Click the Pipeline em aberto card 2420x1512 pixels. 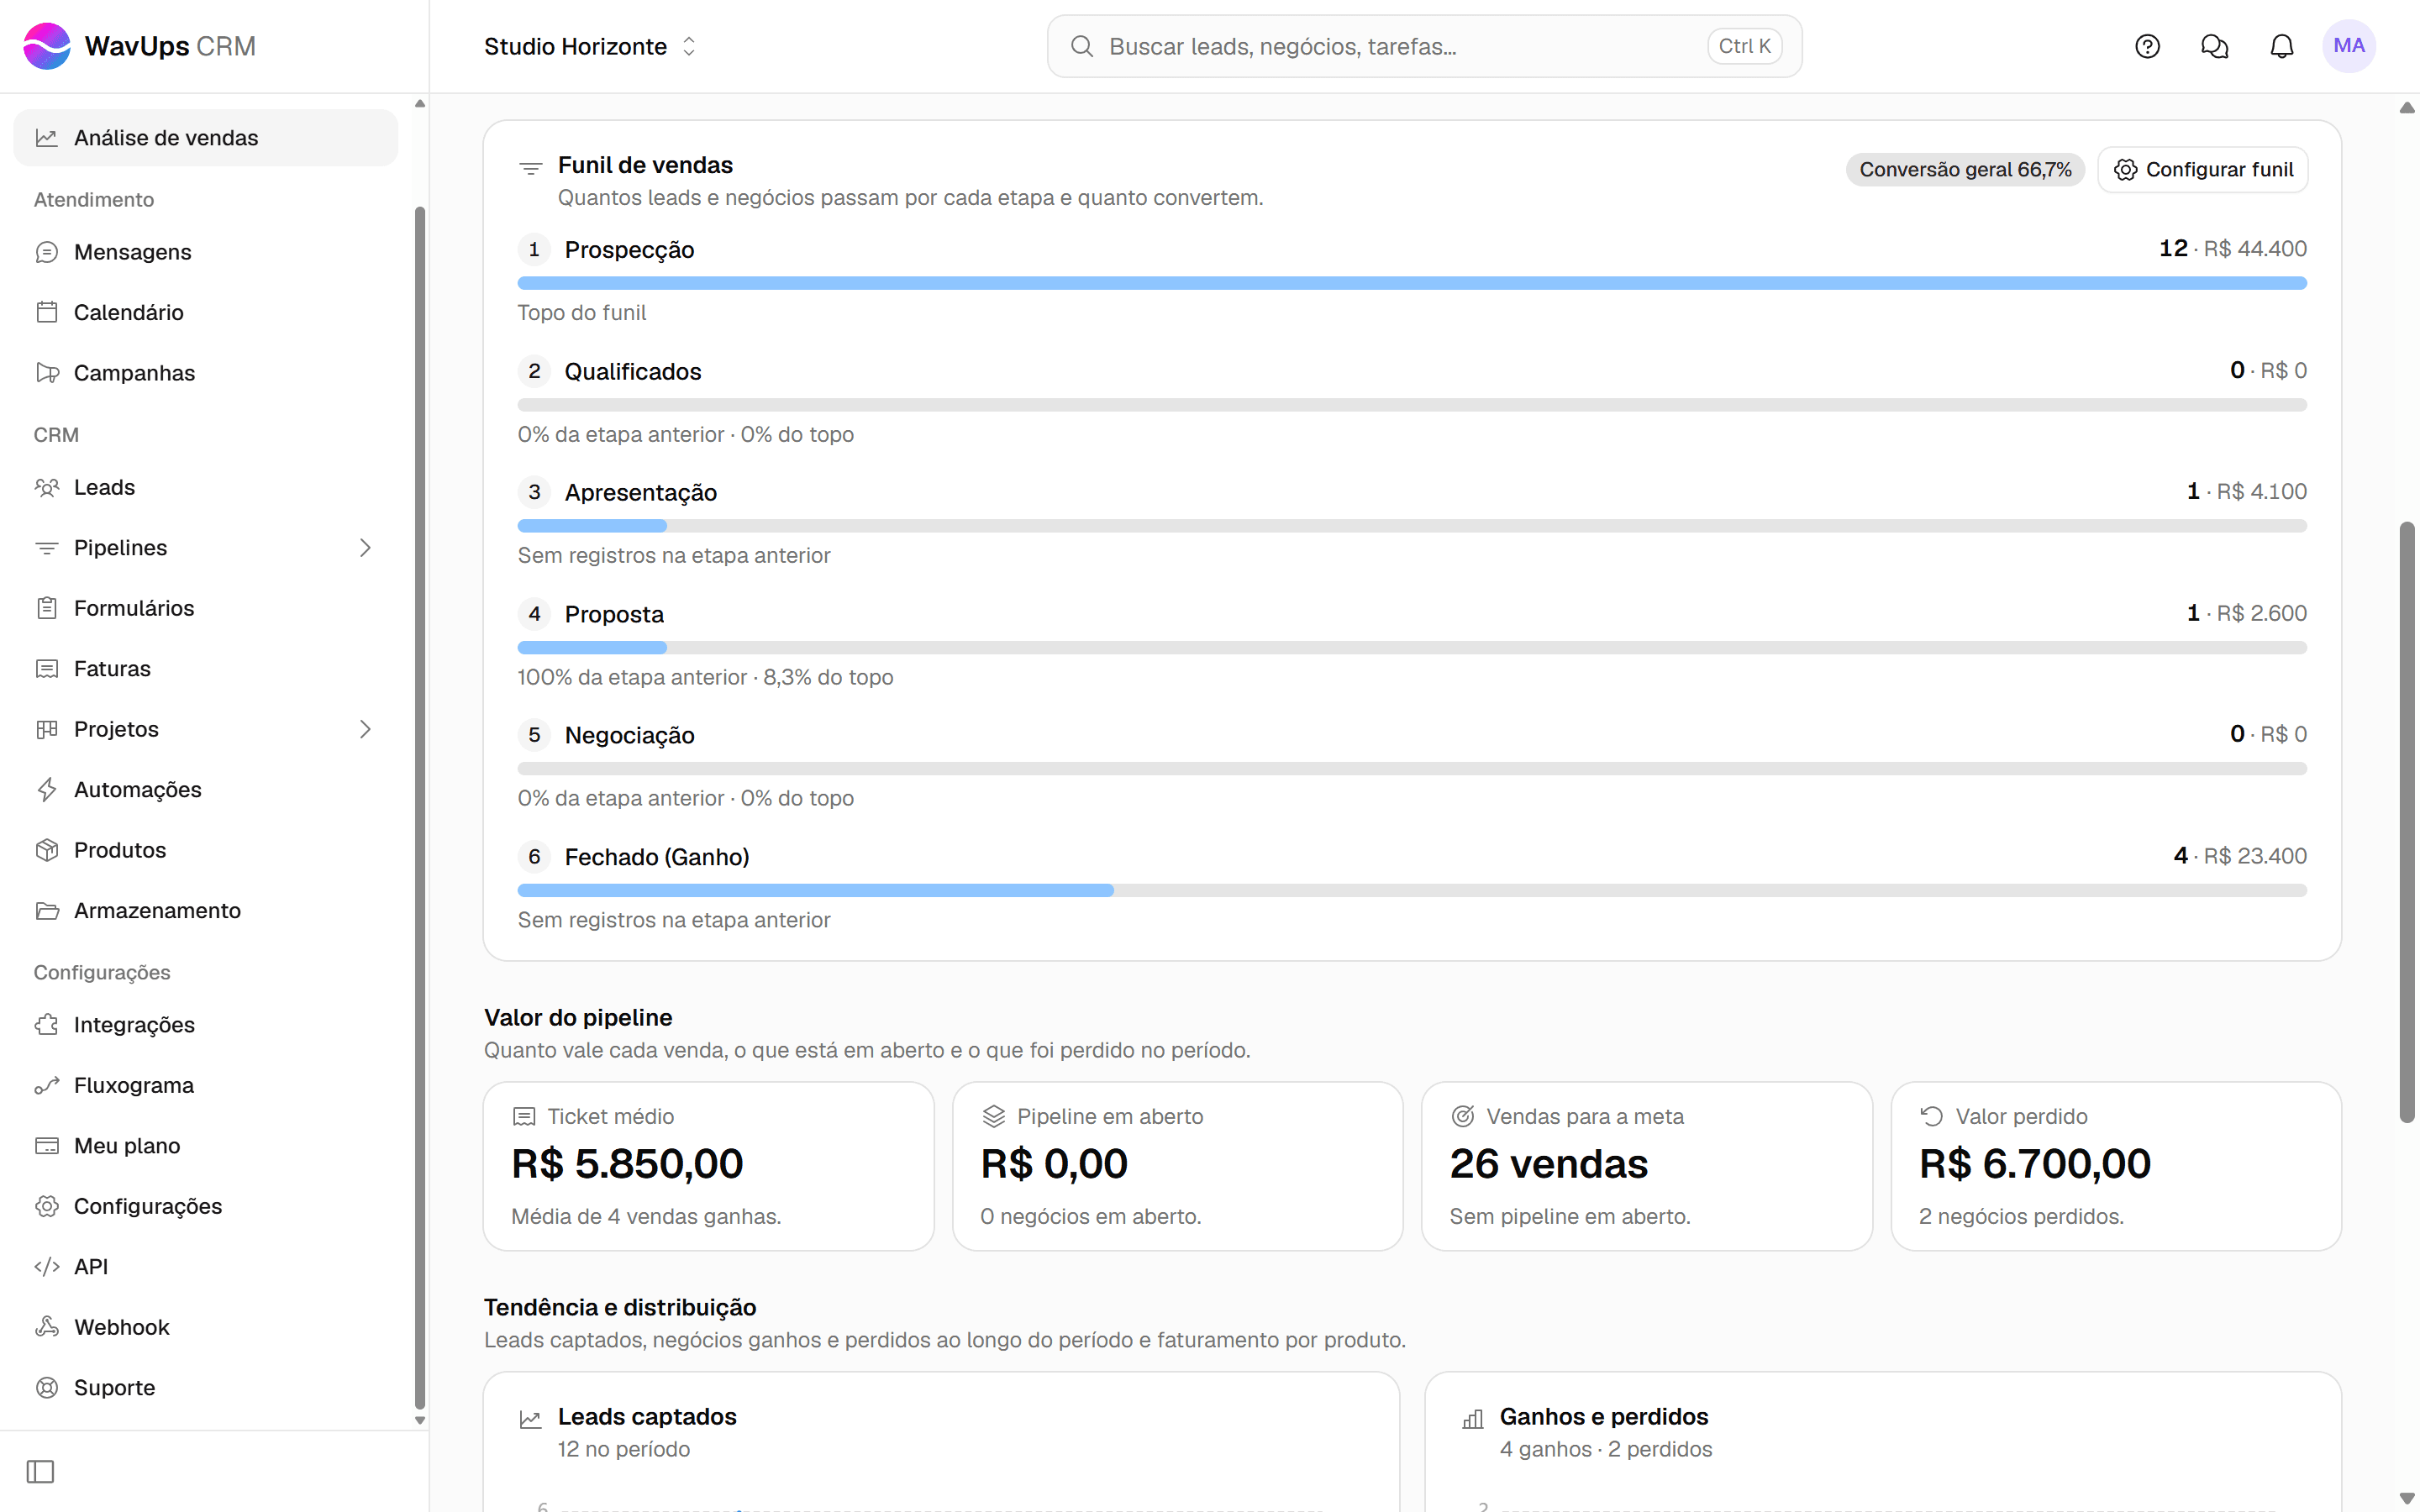point(1178,1166)
